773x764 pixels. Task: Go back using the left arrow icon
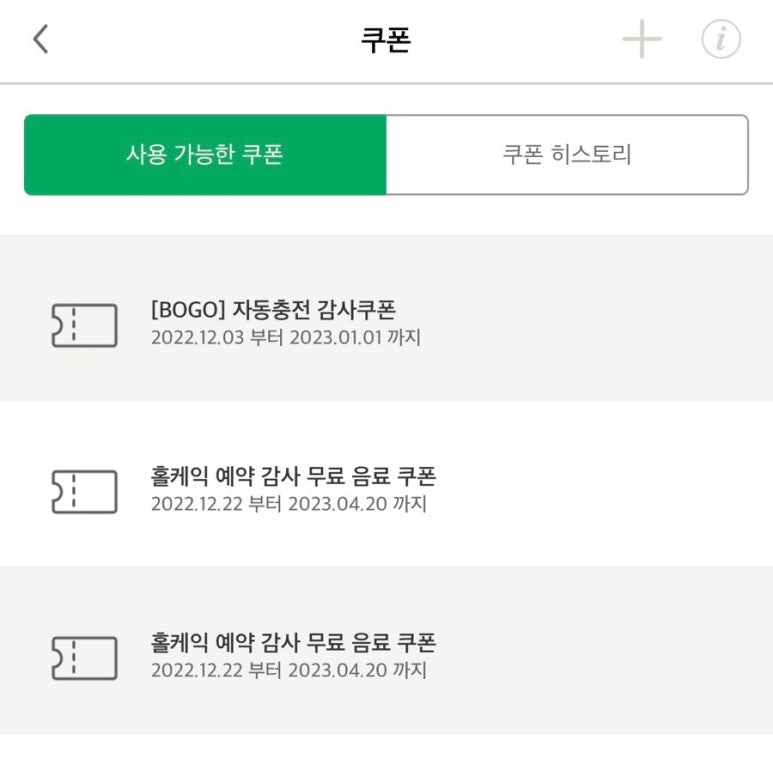coord(40,40)
